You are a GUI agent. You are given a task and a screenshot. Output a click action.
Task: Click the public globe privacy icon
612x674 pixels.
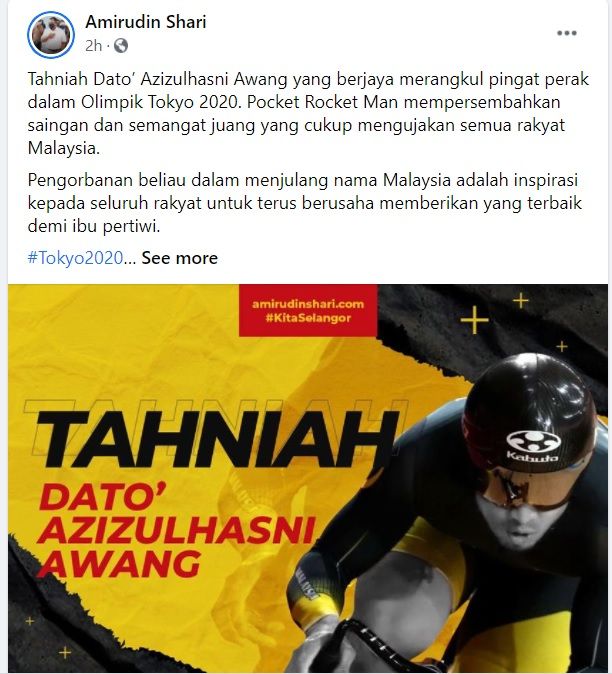point(121,46)
